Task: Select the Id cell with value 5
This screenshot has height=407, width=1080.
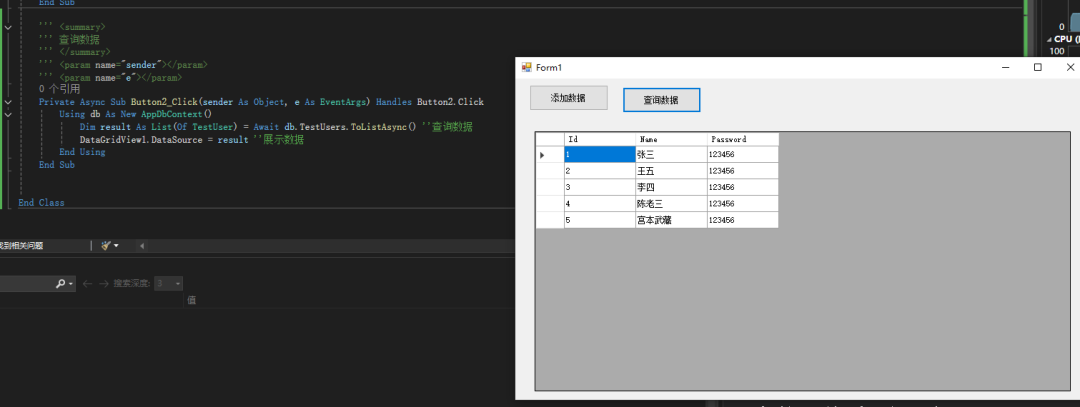Action: 599,220
